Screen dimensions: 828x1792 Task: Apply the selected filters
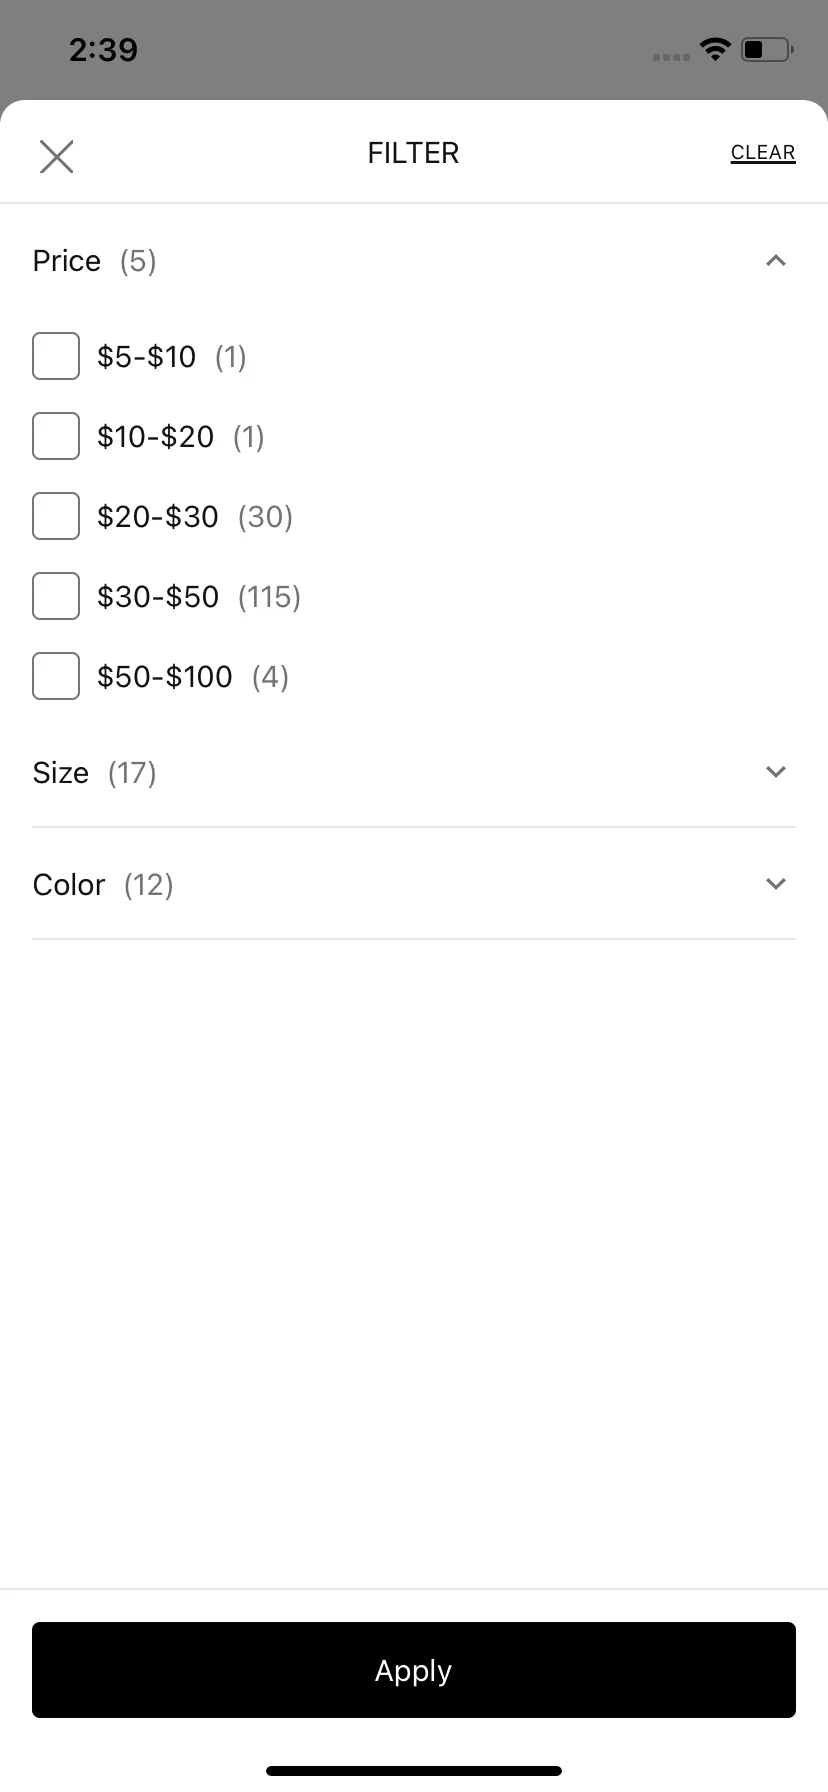coord(414,1670)
